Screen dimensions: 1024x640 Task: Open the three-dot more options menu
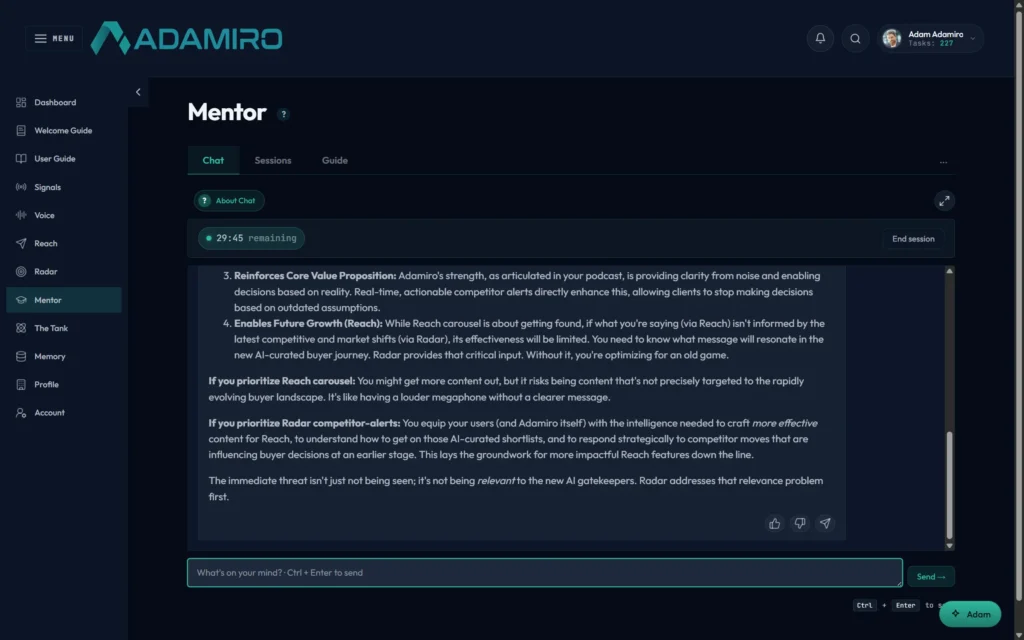(x=943, y=162)
